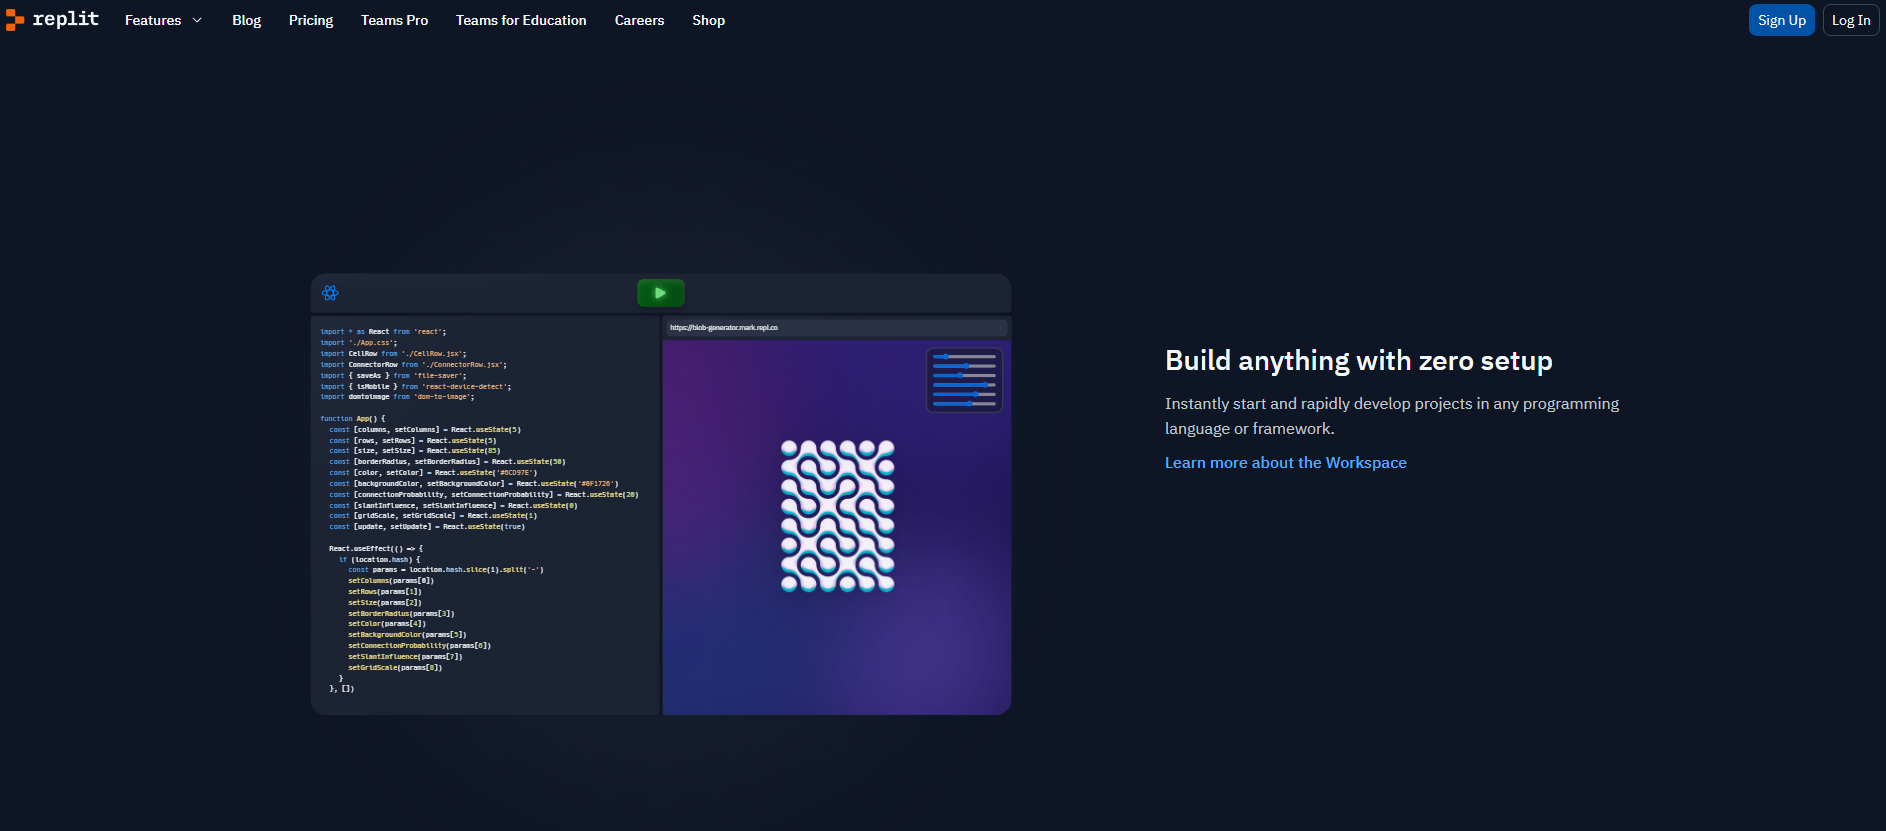The width and height of the screenshot is (1886, 831).
Task: Open Teams Pro from the navigation bar
Action: coord(394,20)
